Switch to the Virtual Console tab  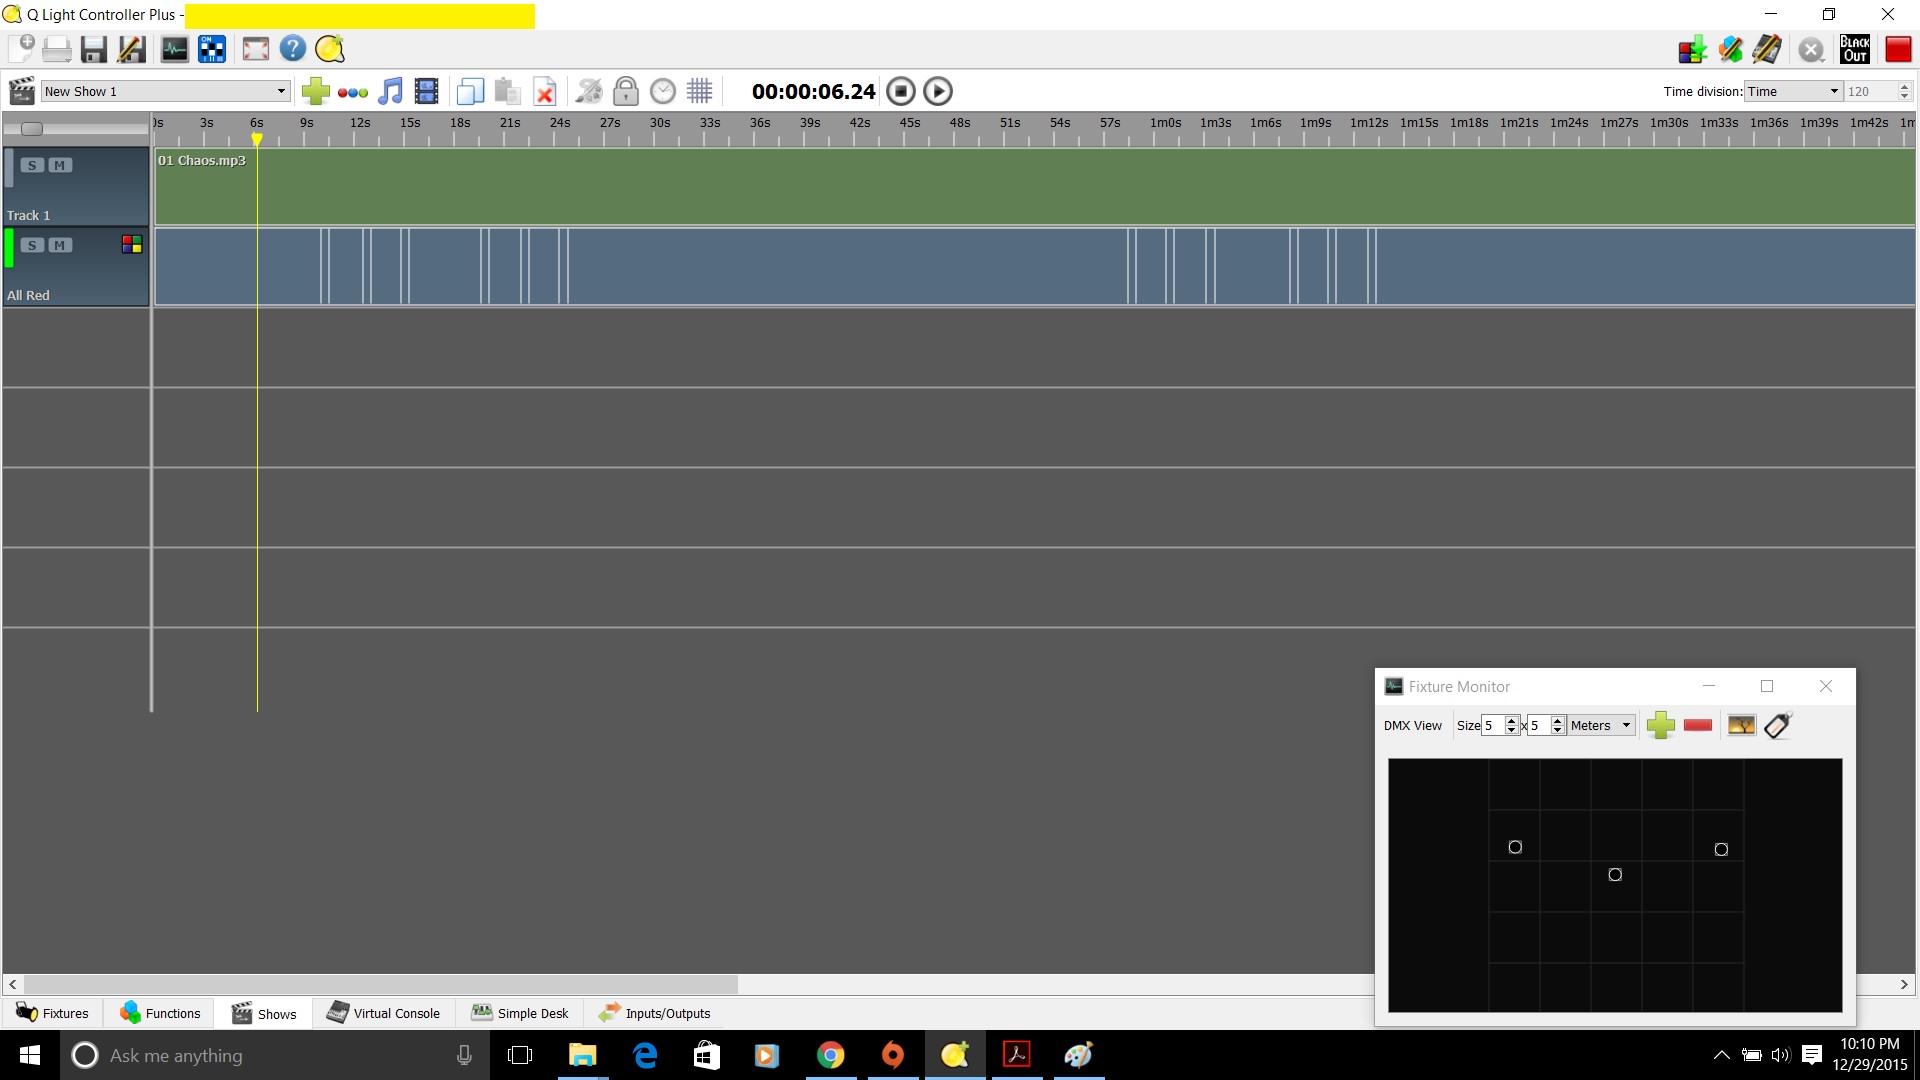[x=383, y=1013]
